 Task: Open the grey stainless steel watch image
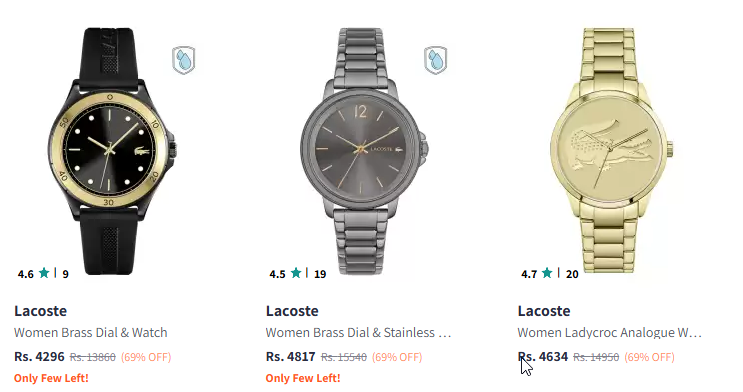point(363,151)
